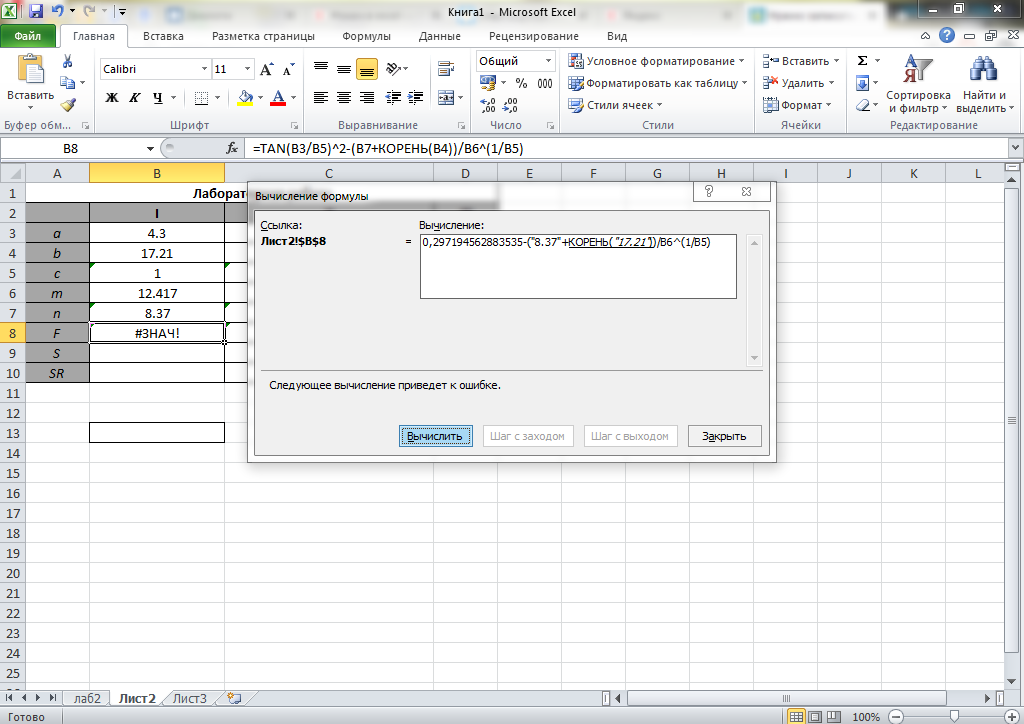1024x724 pixels.
Task: Click the Format Painter brush icon
Action: (x=67, y=104)
